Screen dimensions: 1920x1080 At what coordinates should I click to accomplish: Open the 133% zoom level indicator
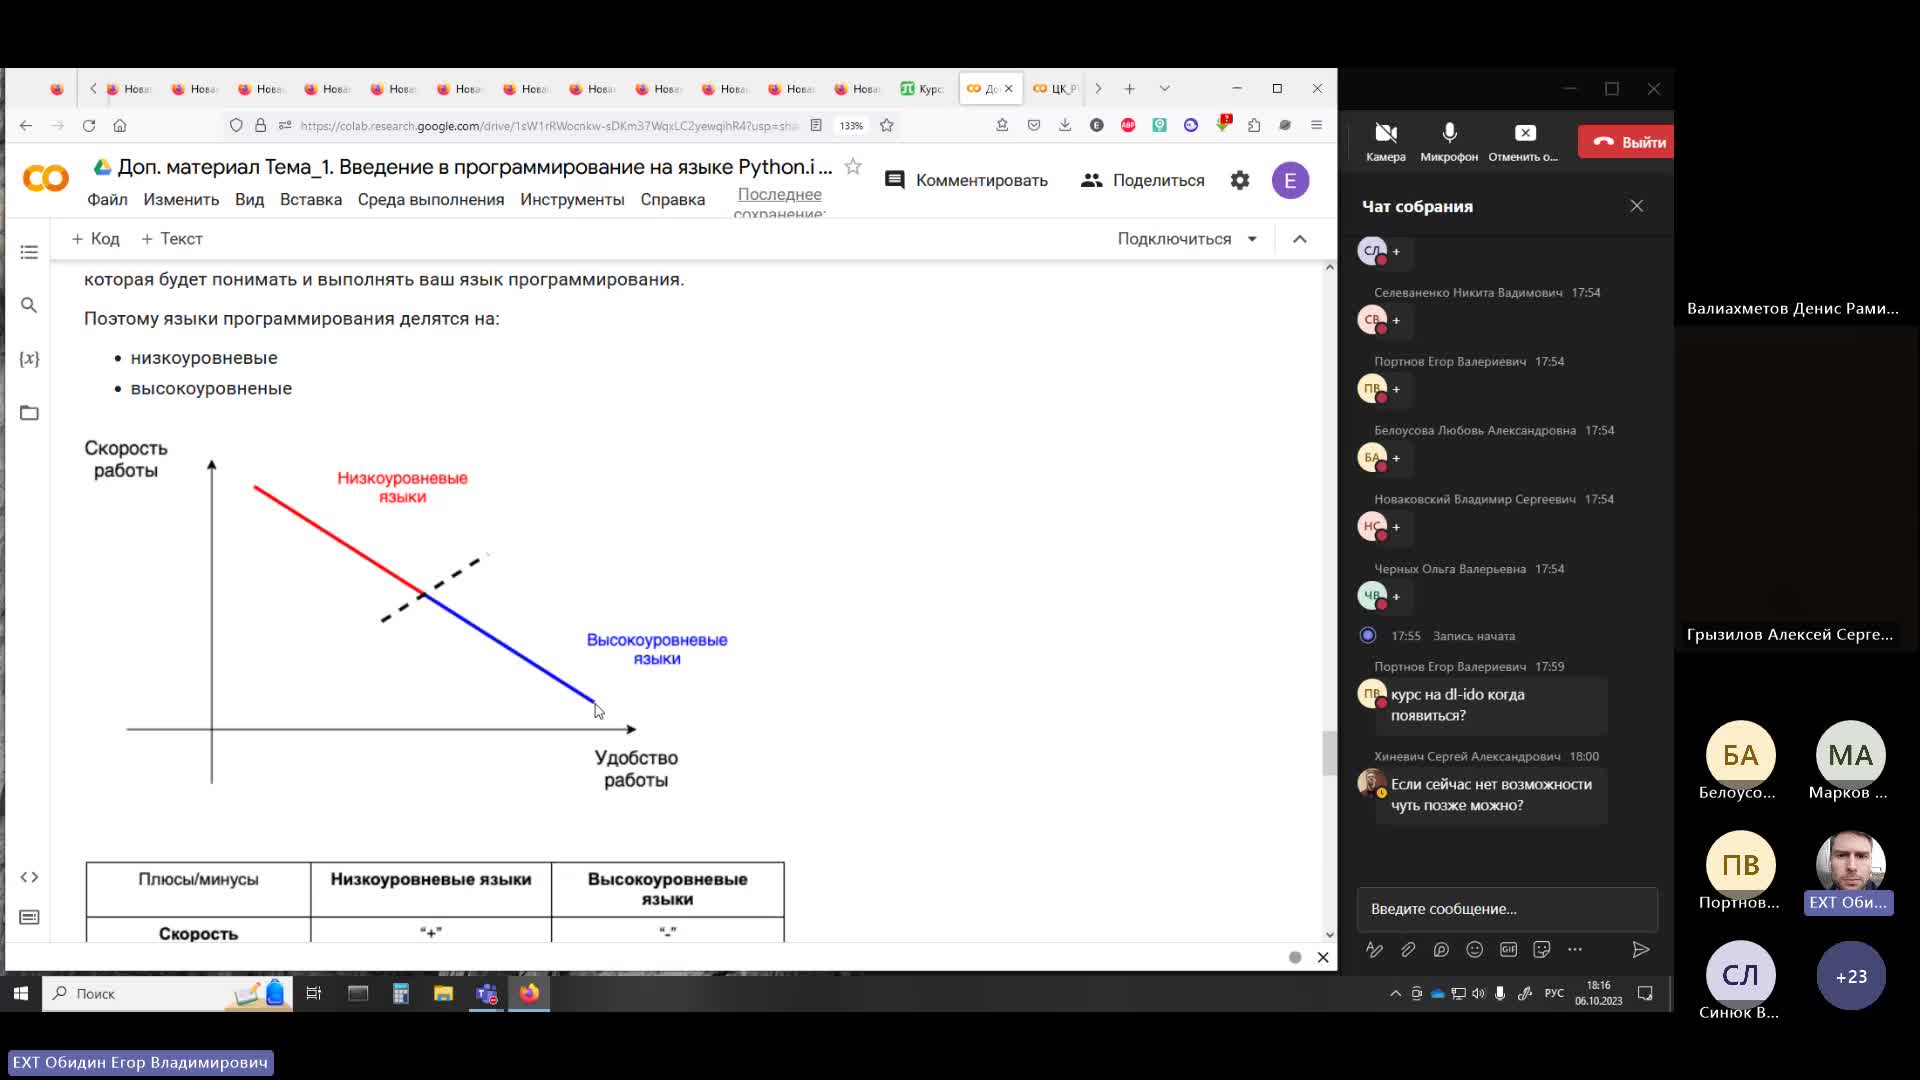(x=851, y=125)
